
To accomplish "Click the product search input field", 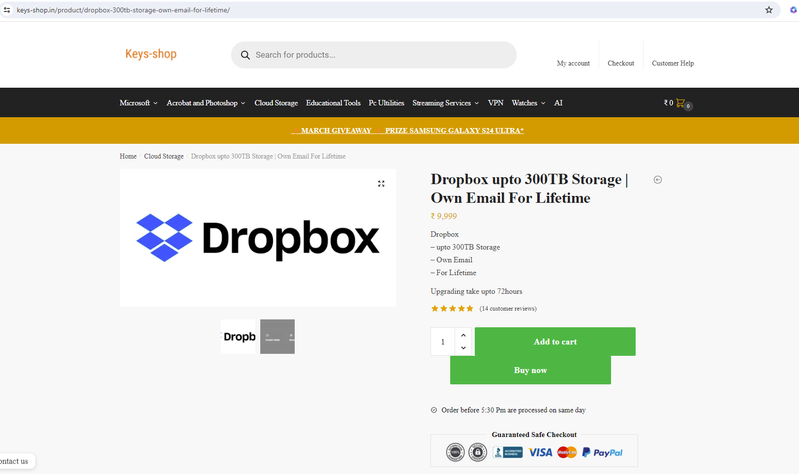I will (380, 55).
